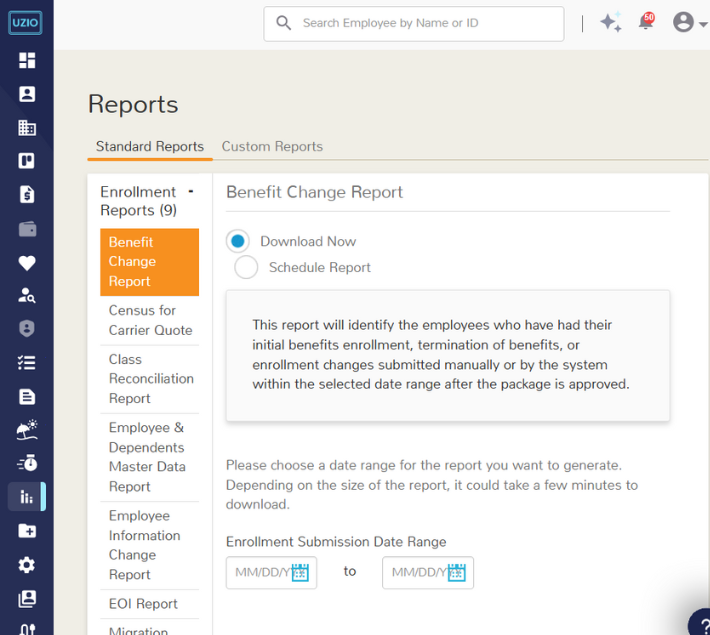This screenshot has height=635, width=710.
Task: Collapse the Enrollment Reports section
Action: (x=191, y=192)
